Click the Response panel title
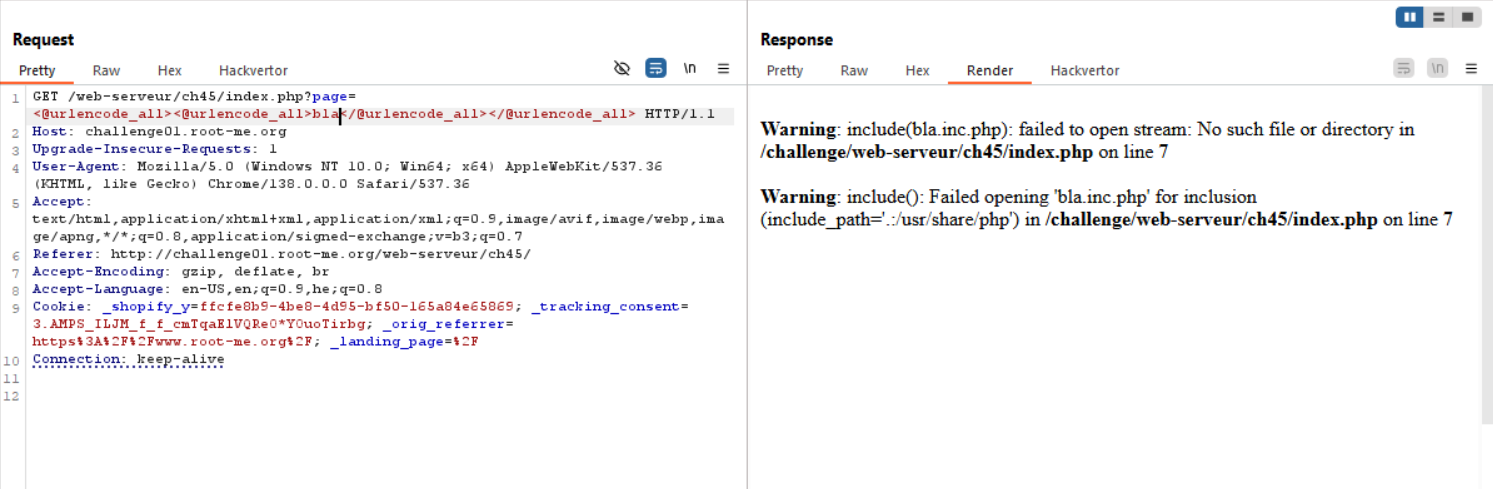 point(797,40)
